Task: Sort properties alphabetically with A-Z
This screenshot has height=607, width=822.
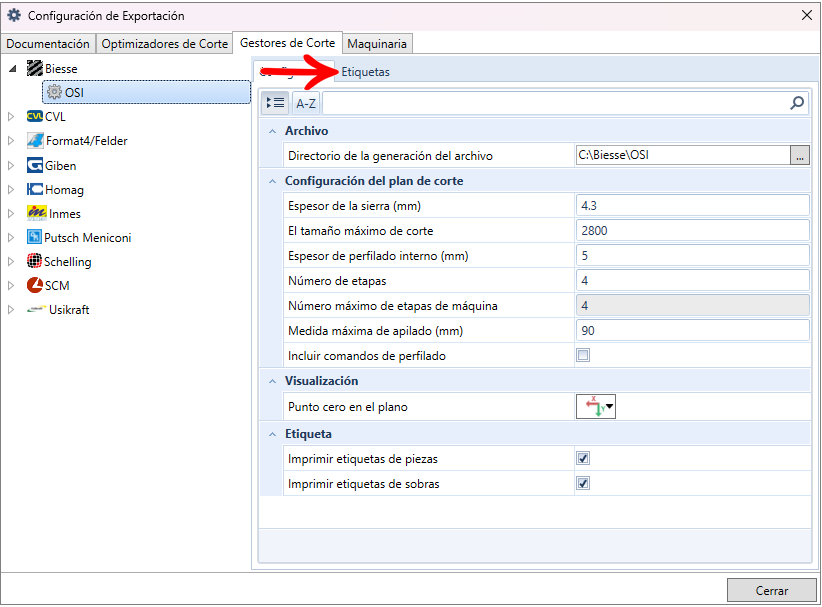Action: pos(306,103)
